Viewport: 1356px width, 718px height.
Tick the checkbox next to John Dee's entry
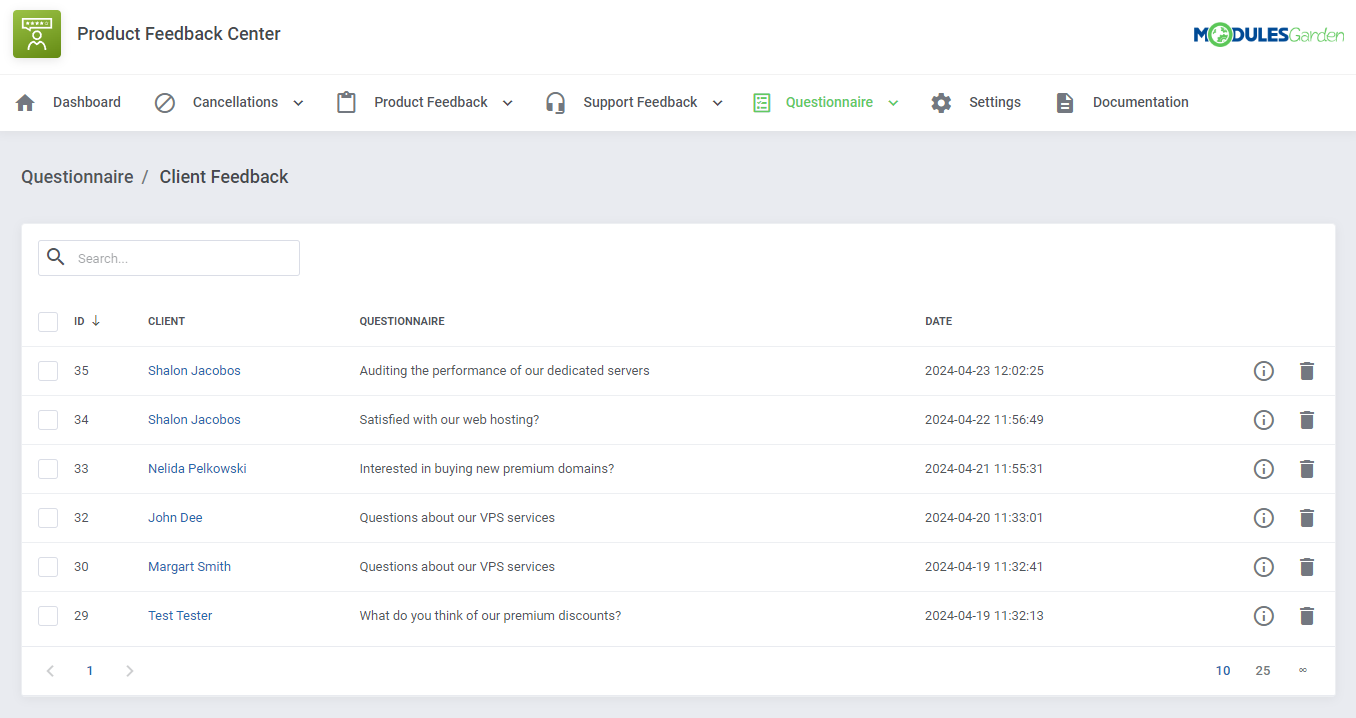pyautogui.click(x=47, y=517)
